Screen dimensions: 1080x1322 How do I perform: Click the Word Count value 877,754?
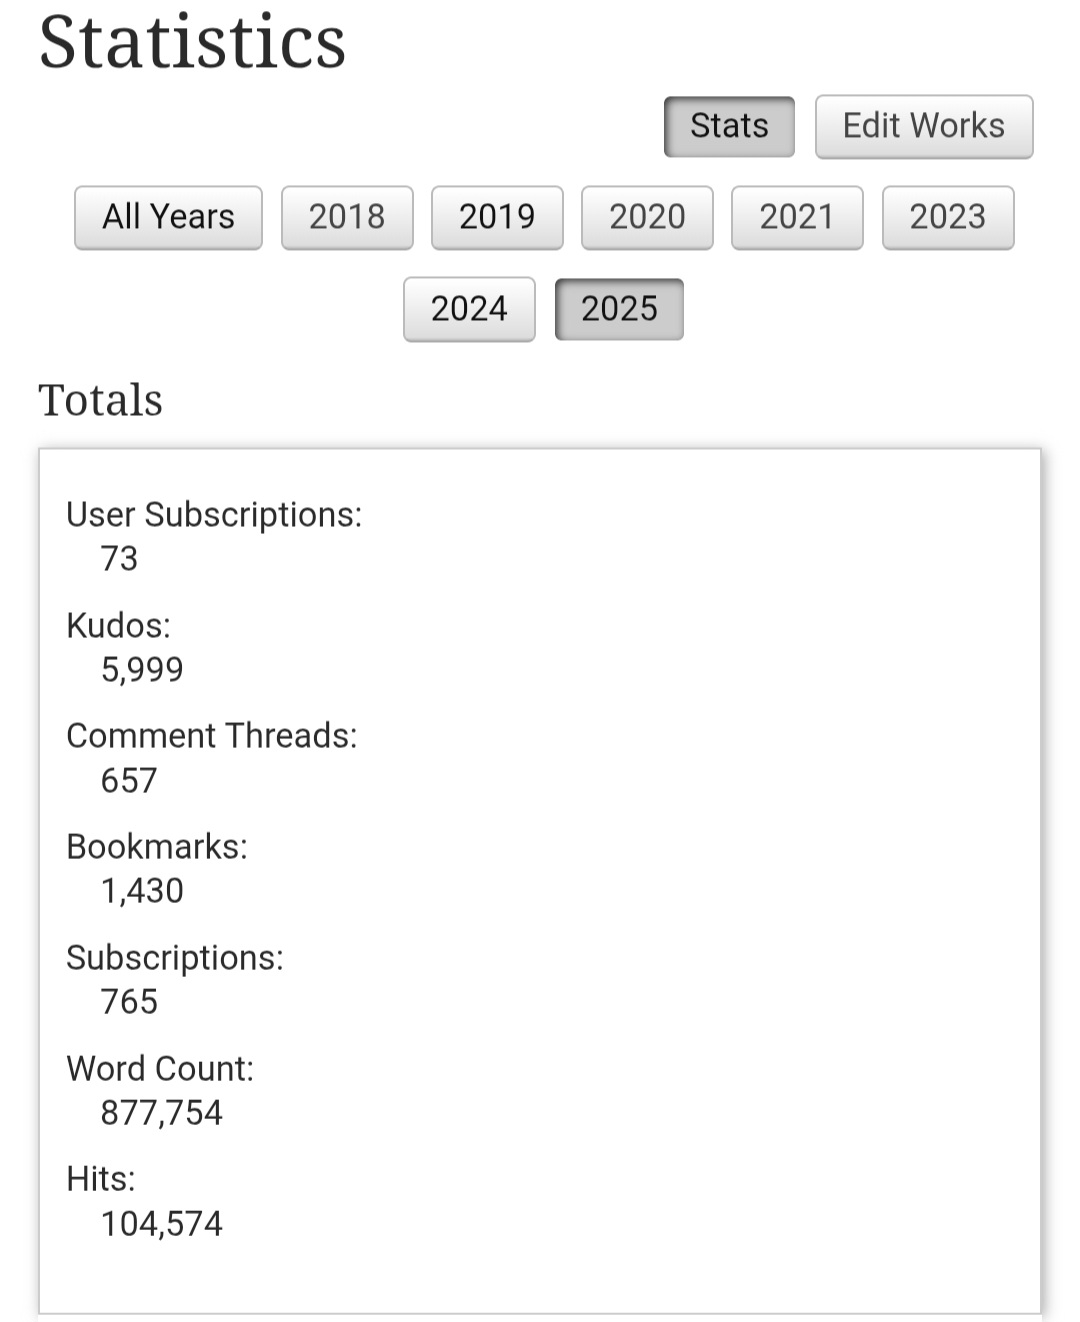pyautogui.click(x=161, y=1112)
